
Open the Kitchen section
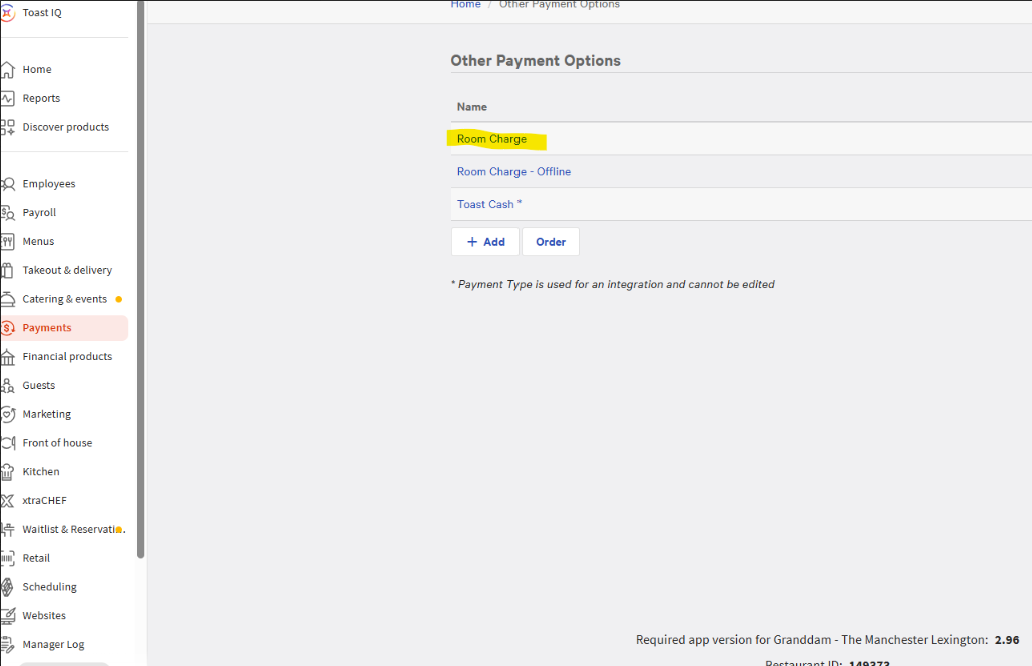(41, 472)
